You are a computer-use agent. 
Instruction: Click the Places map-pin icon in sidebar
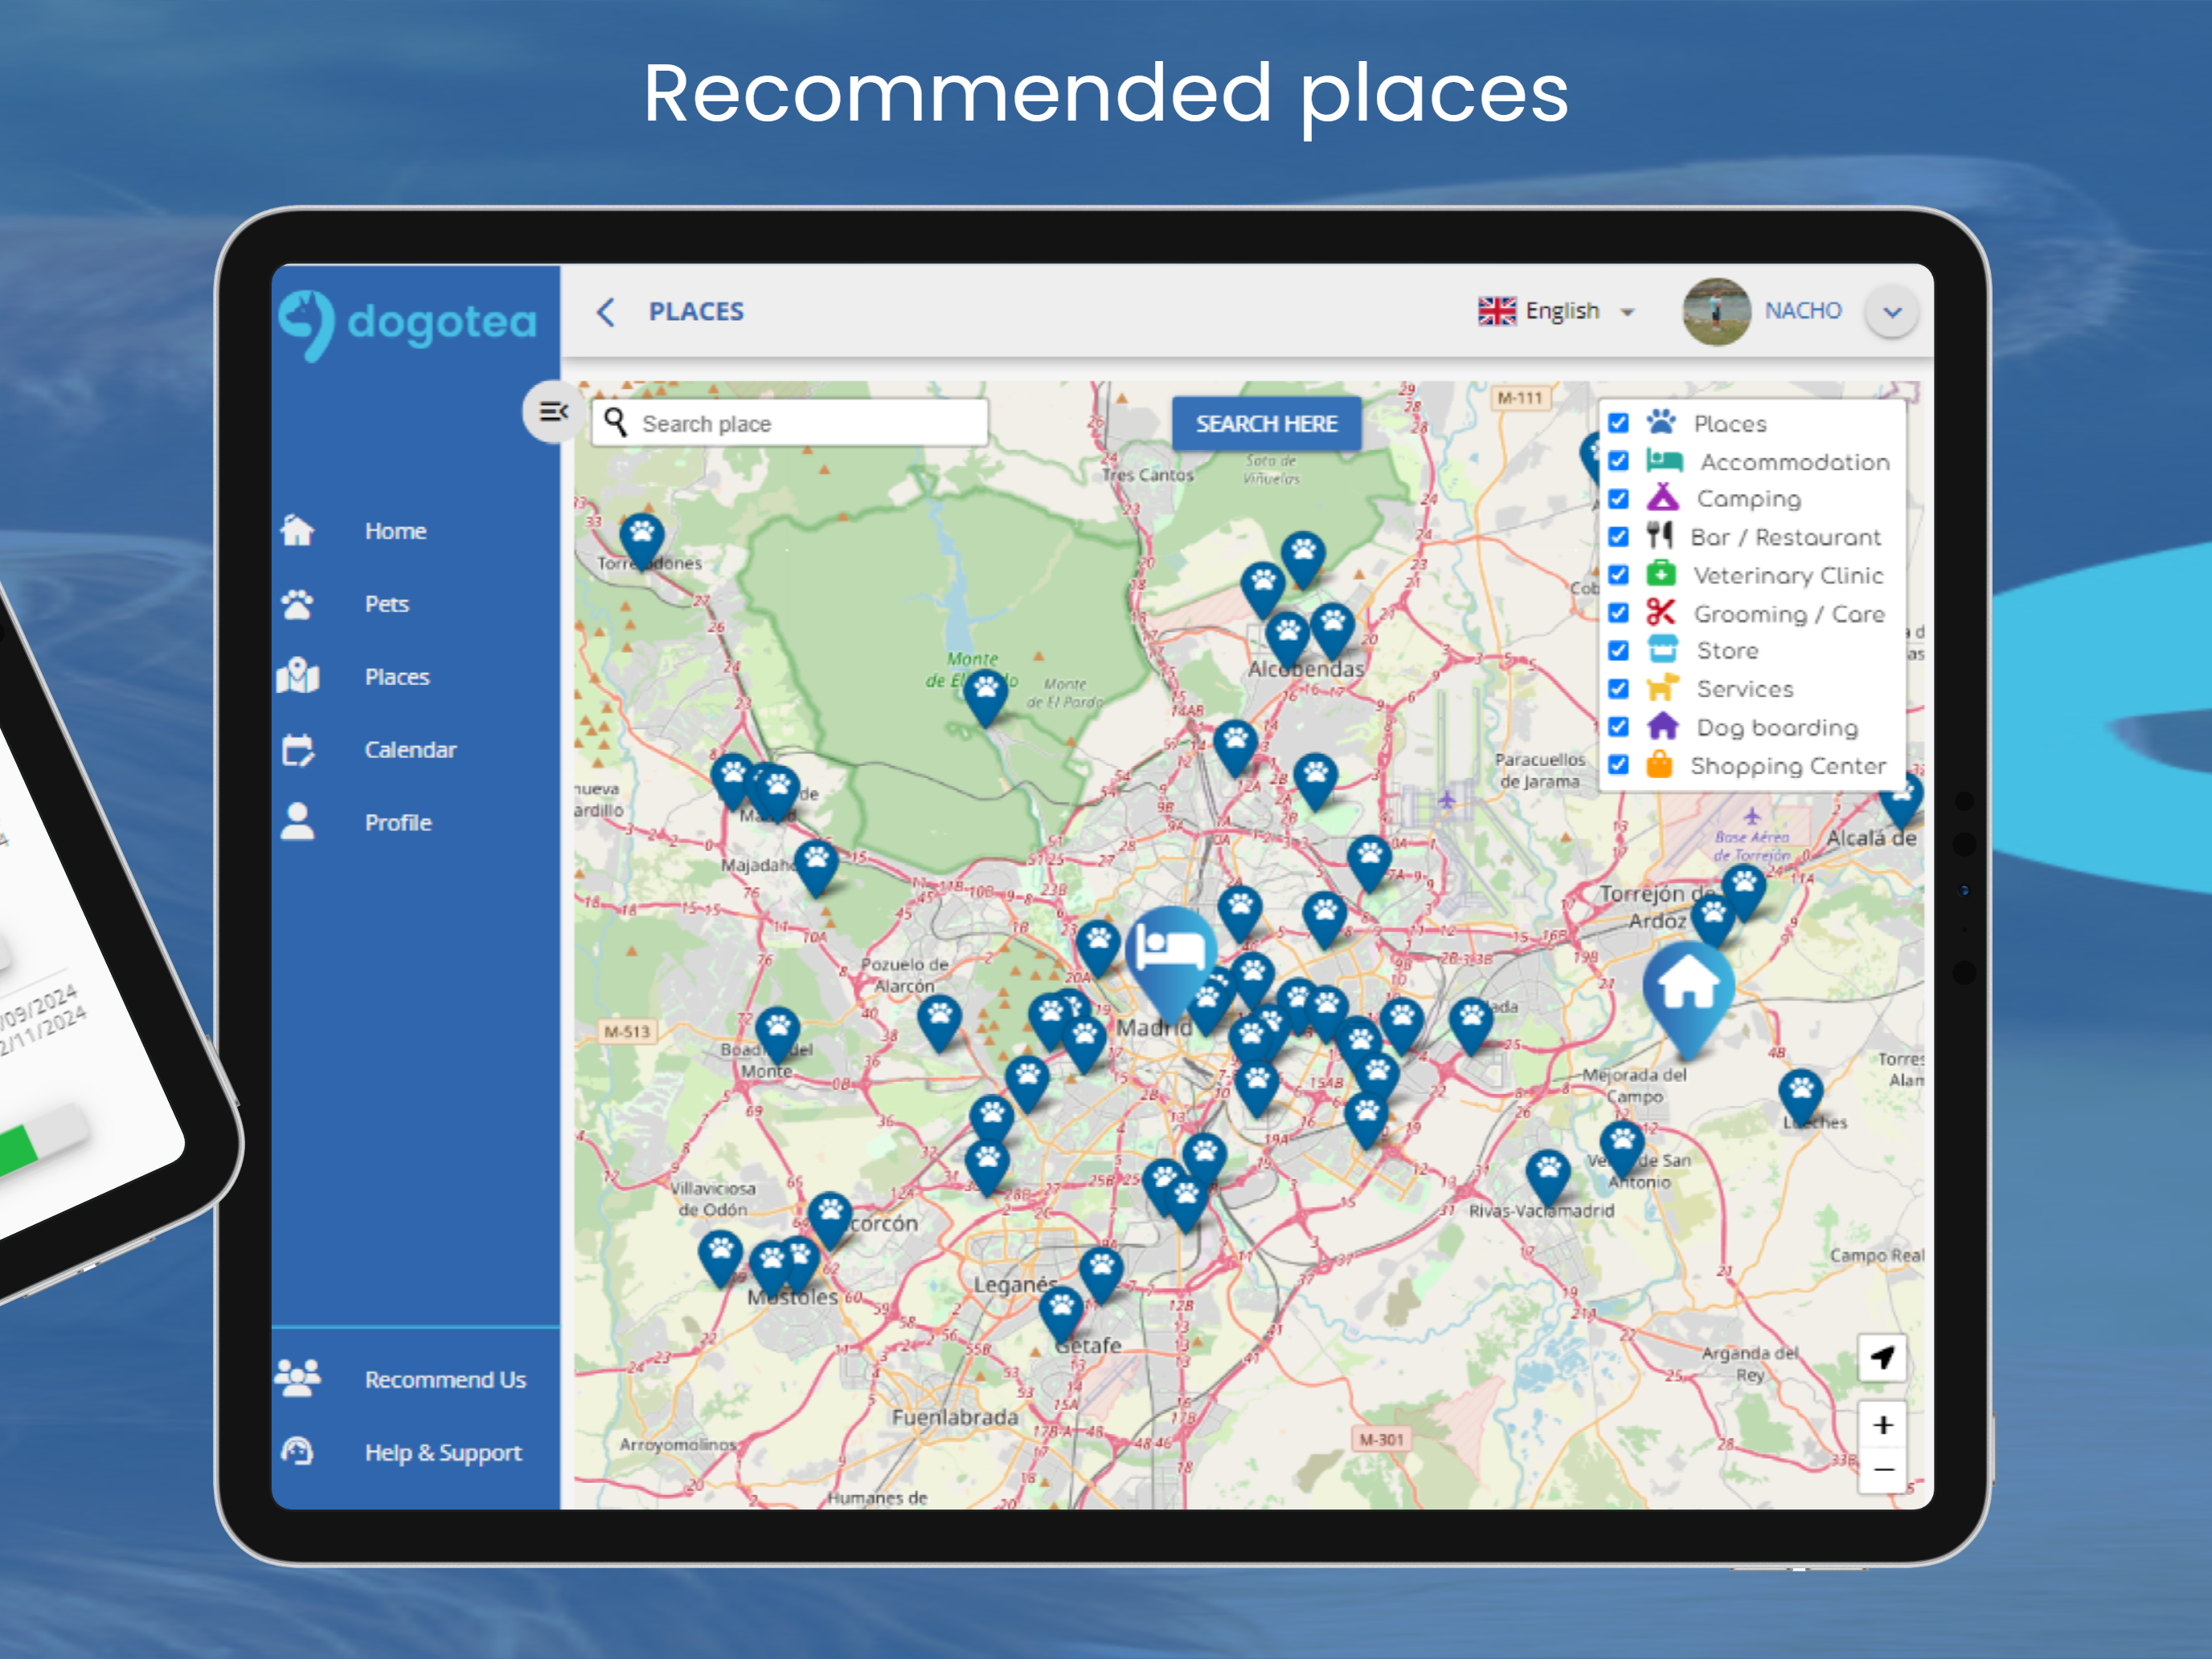click(298, 676)
